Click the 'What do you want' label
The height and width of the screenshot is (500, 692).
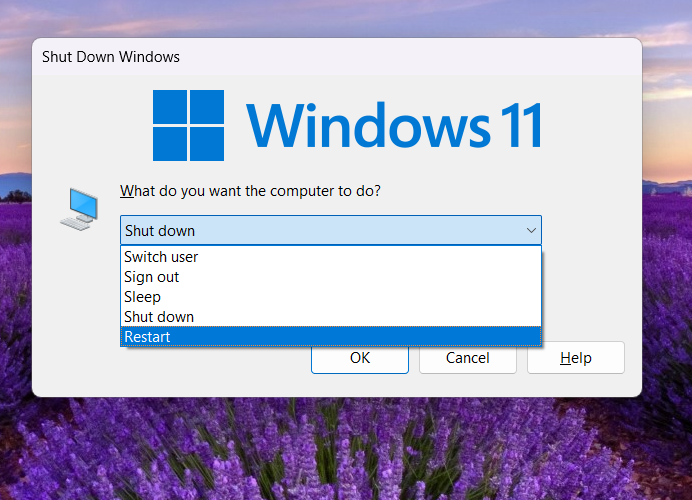coord(250,190)
